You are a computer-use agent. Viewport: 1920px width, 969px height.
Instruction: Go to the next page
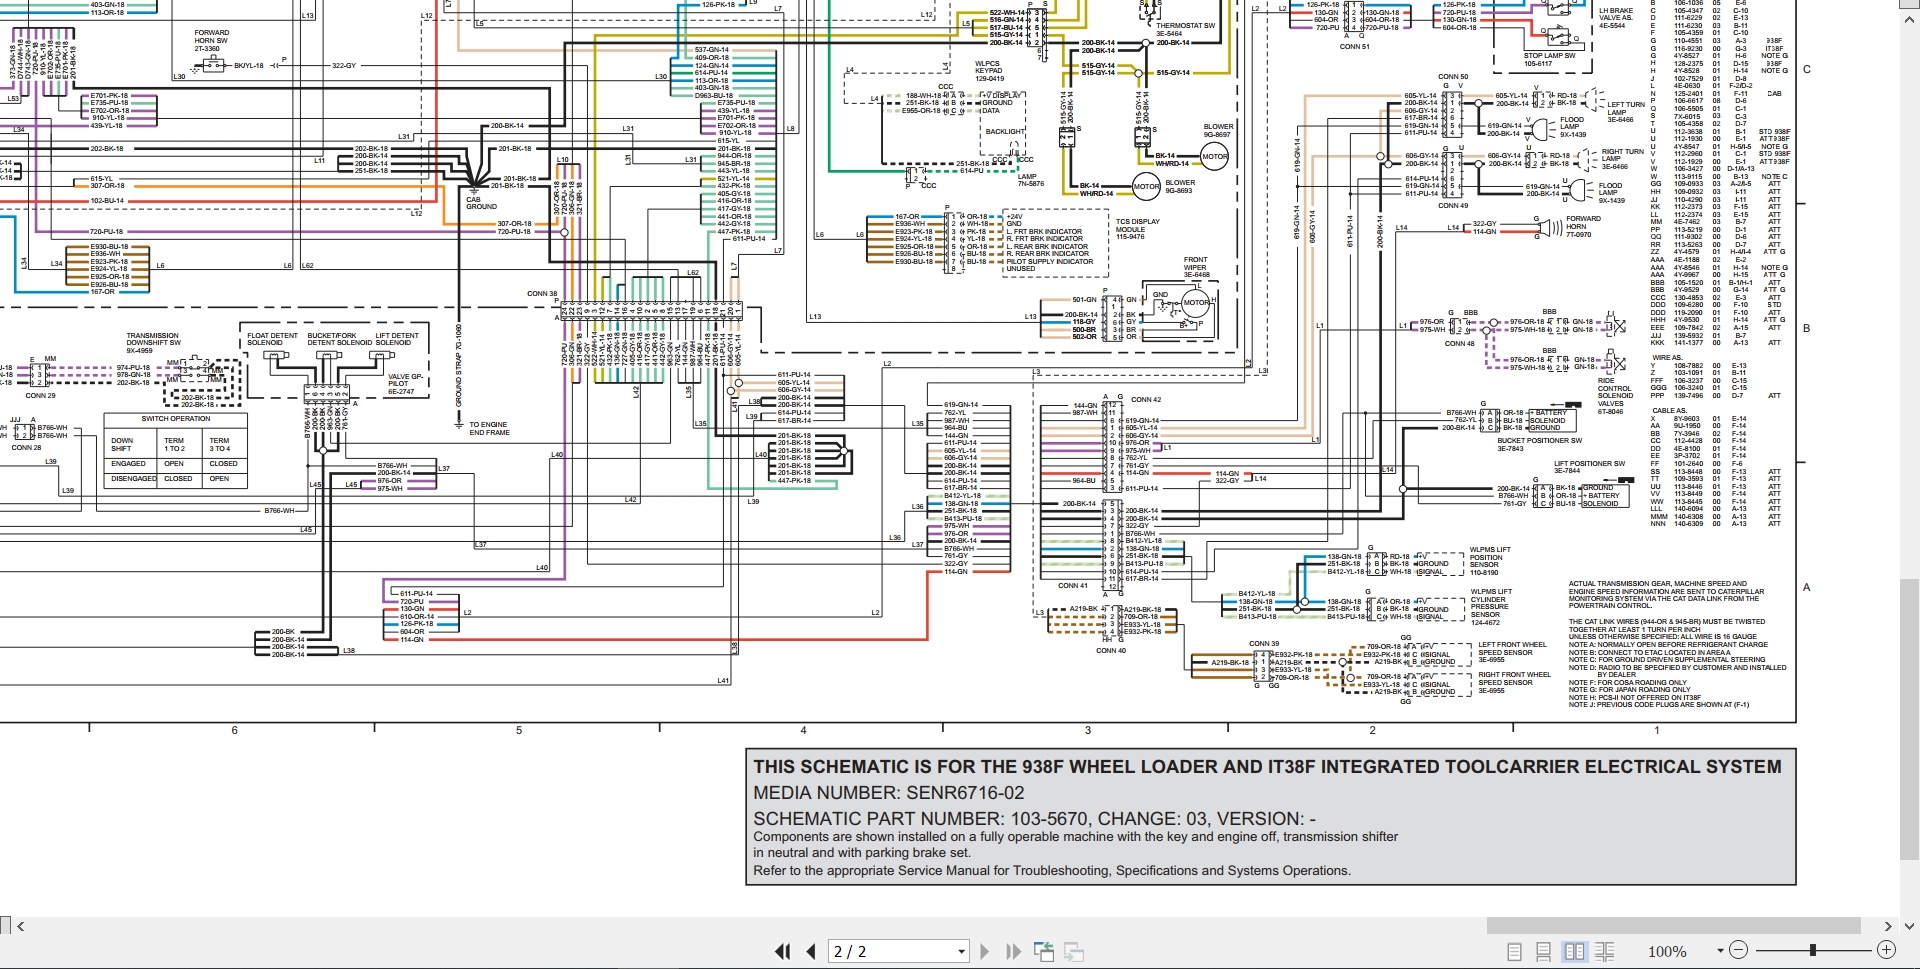pyautogui.click(x=984, y=951)
